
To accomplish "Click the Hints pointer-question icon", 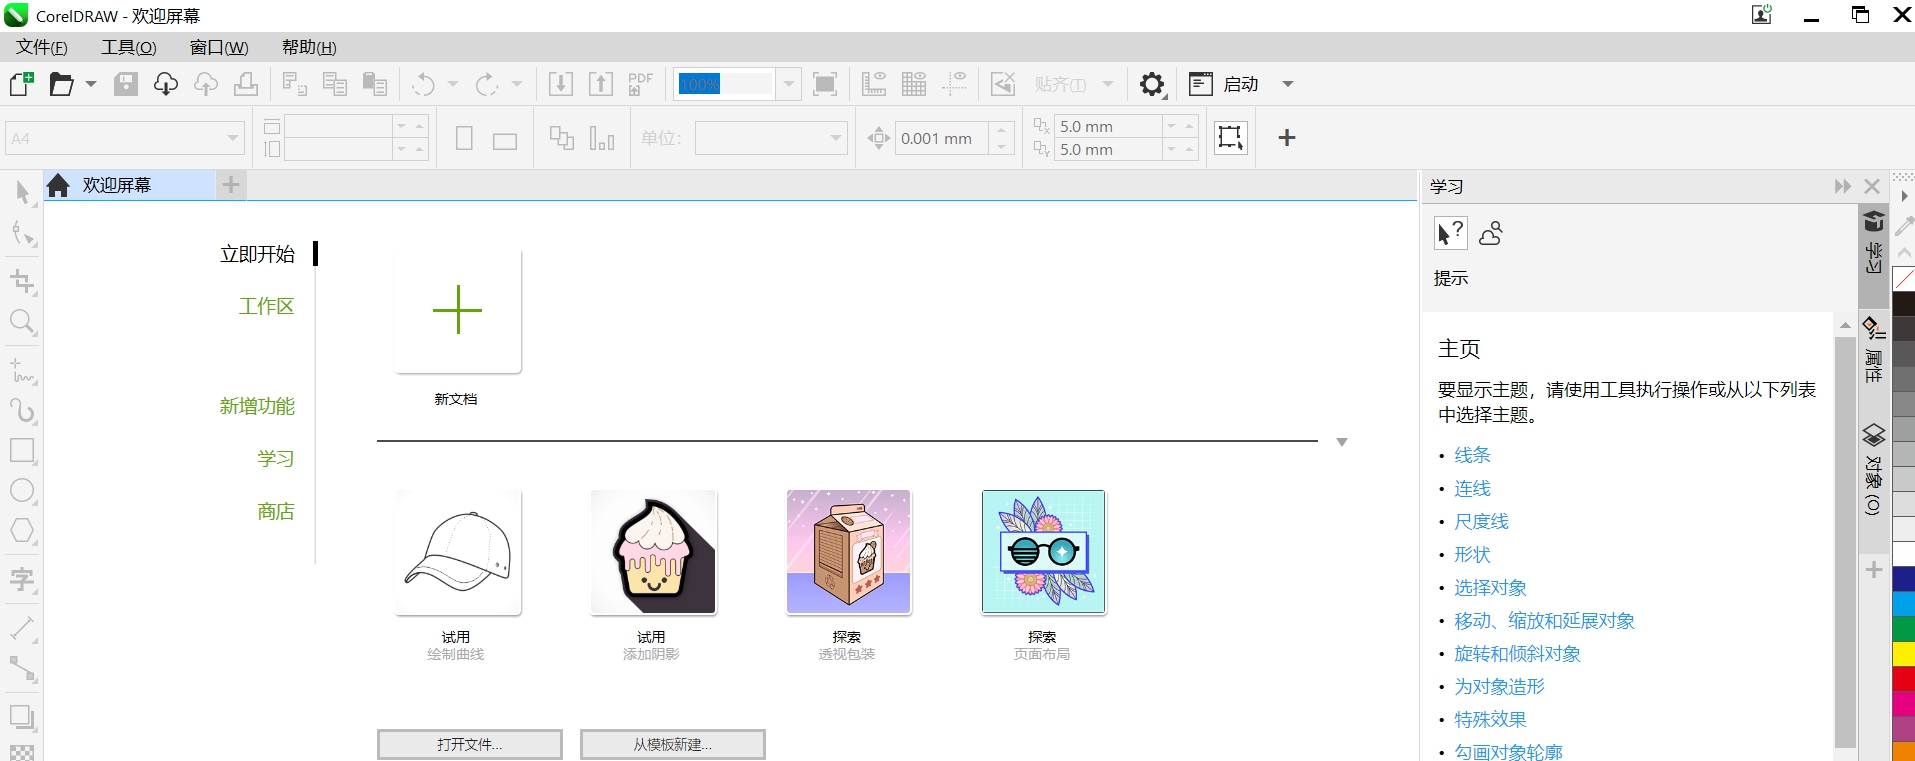I will click(1450, 233).
